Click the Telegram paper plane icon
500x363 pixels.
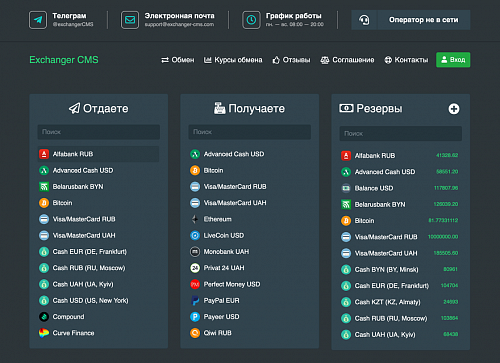coord(38,20)
